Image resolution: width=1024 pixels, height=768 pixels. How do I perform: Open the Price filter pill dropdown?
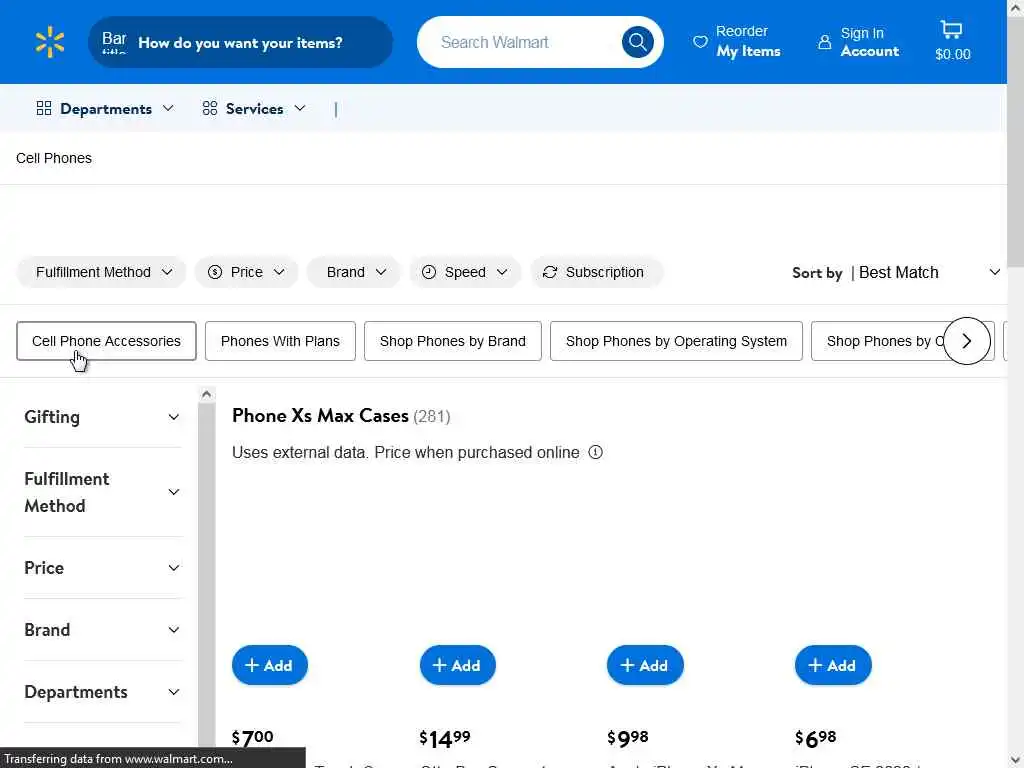[x=246, y=272]
